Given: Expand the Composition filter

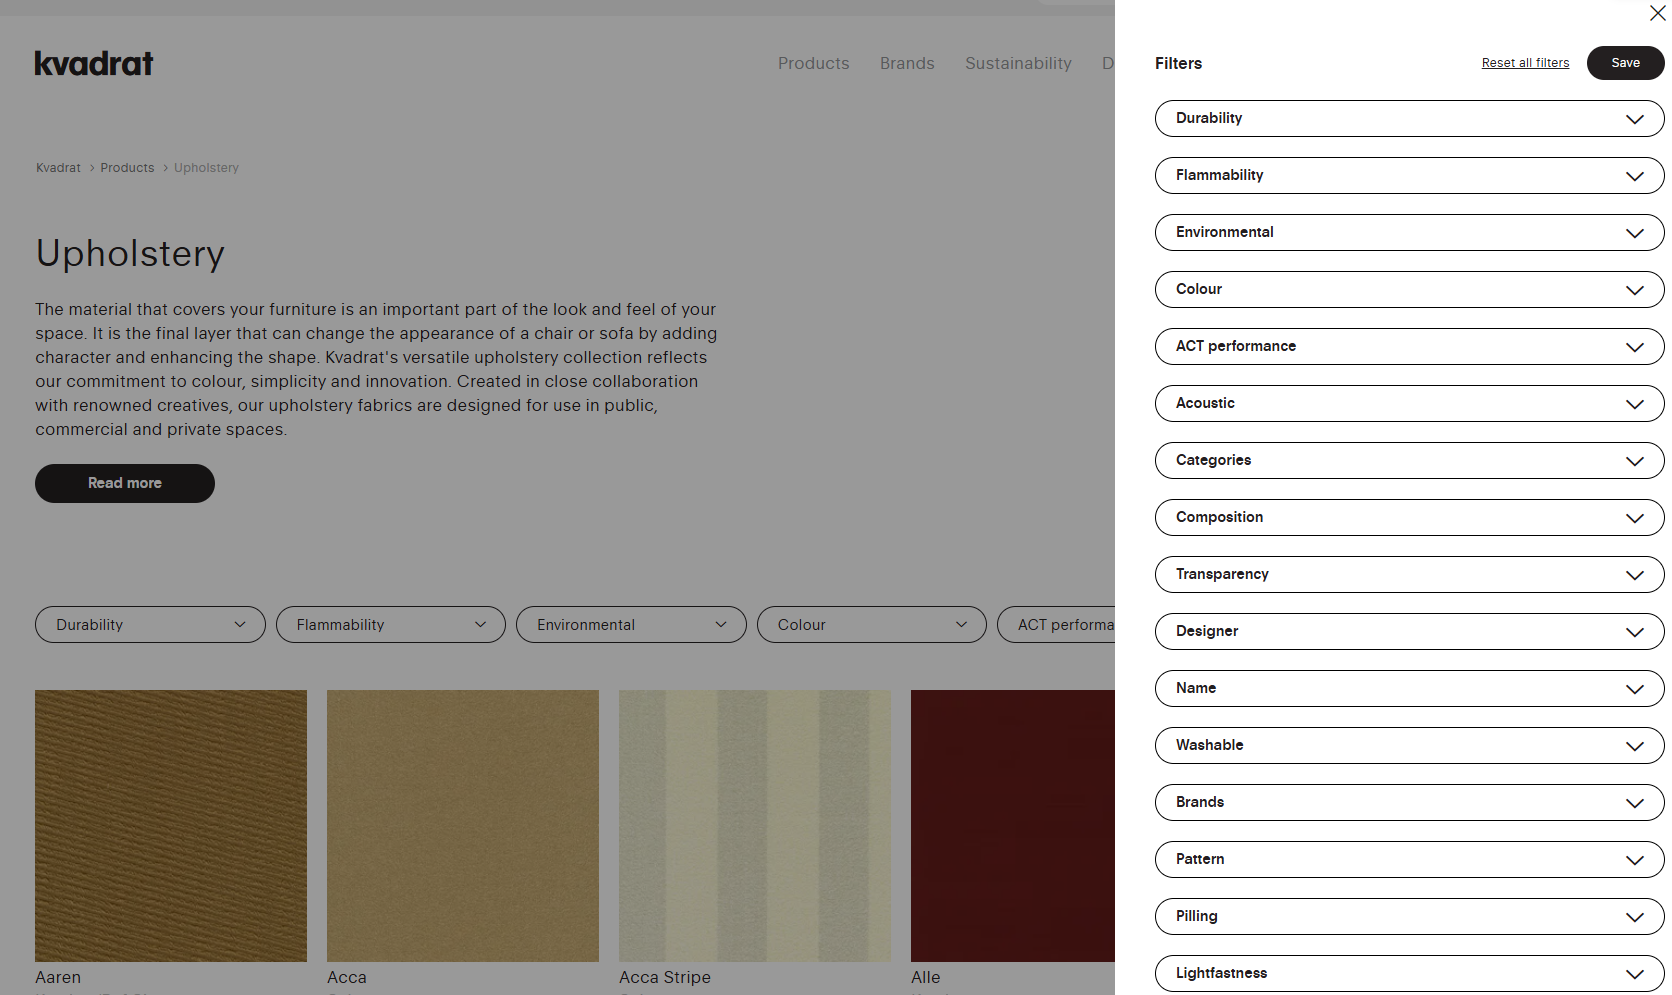Looking at the screenshot, I should [x=1408, y=517].
